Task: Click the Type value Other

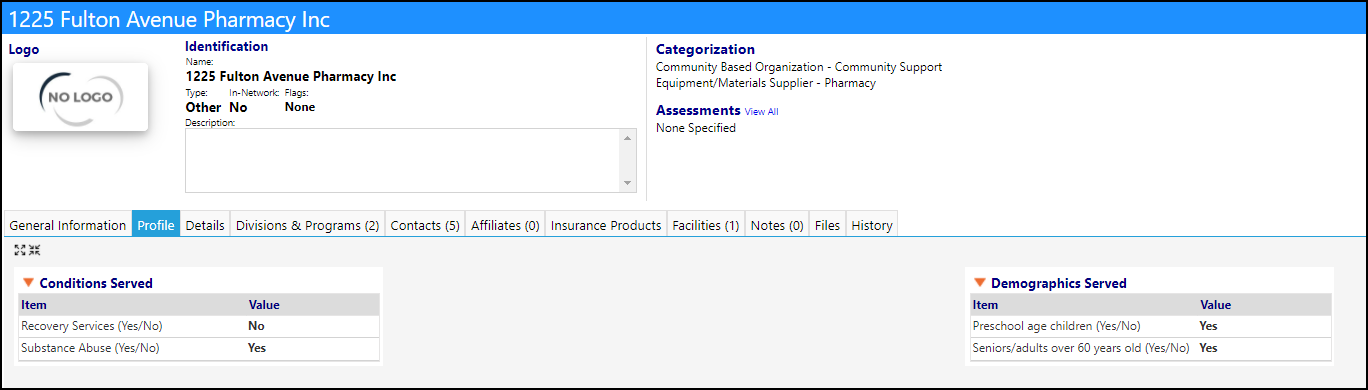Action: tap(204, 107)
